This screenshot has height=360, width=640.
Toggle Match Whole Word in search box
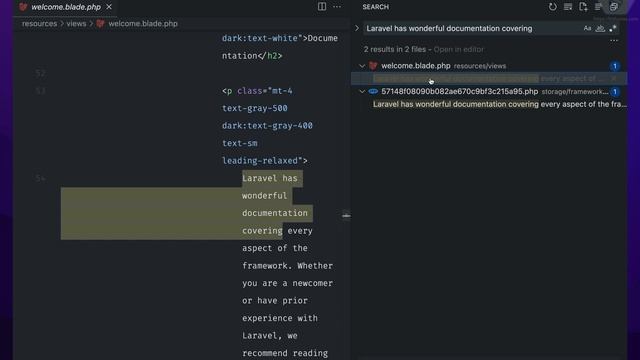(x=600, y=29)
